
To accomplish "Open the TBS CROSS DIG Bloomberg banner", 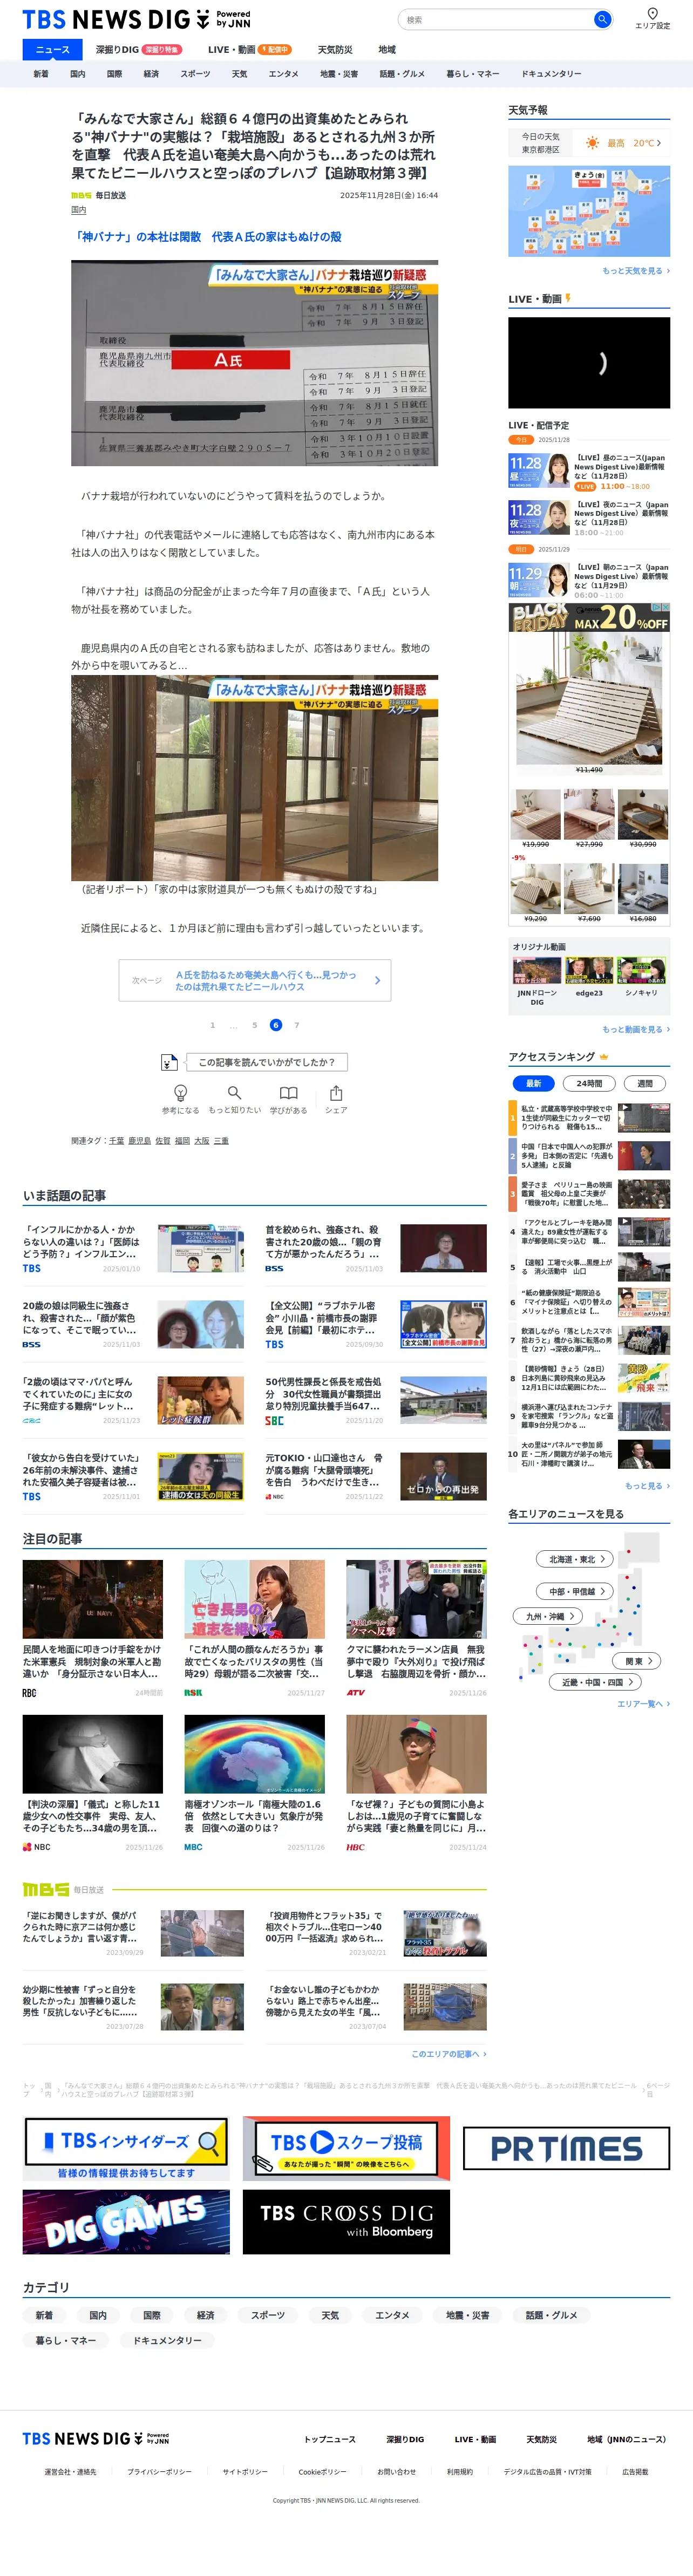I will pyautogui.click(x=346, y=2222).
